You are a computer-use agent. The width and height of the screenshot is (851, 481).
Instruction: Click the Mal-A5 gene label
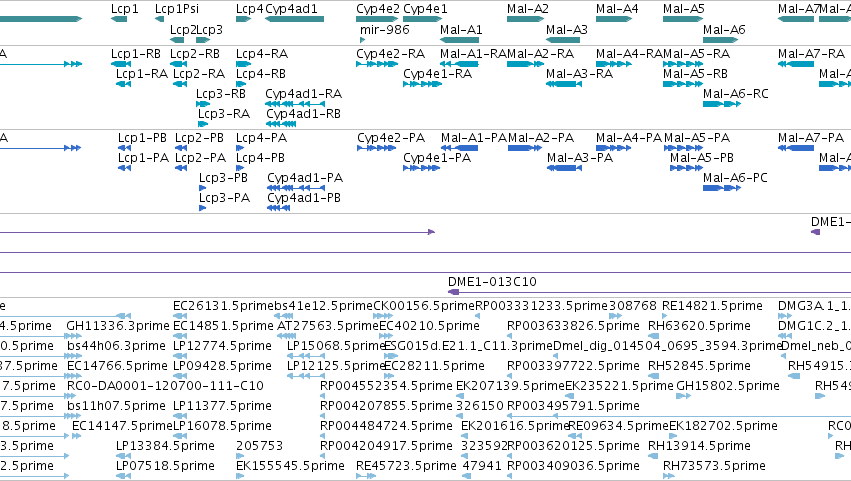(684, 9)
